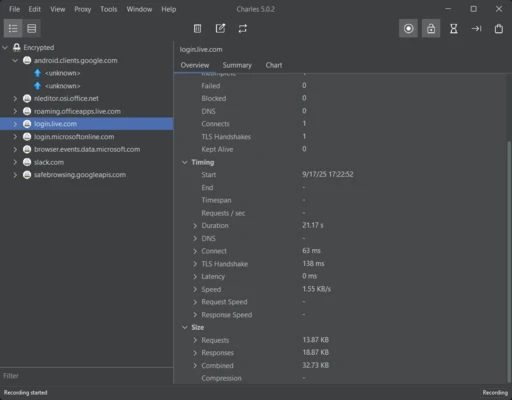Click the overview panel vertical scrollbar

[509, 262]
